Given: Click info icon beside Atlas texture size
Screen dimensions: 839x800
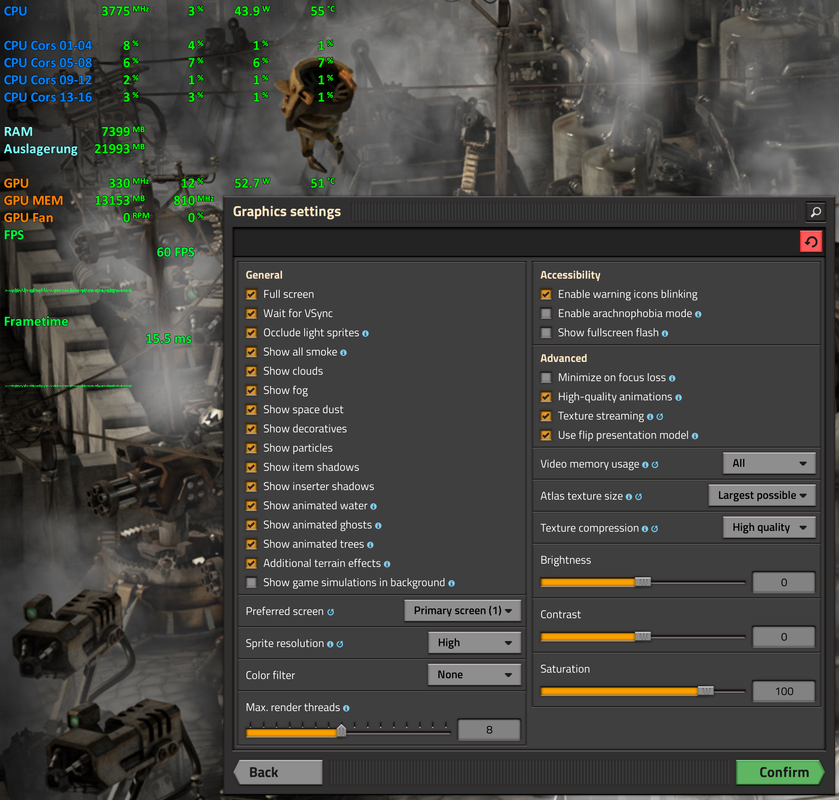Looking at the screenshot, I should point(629,497).
